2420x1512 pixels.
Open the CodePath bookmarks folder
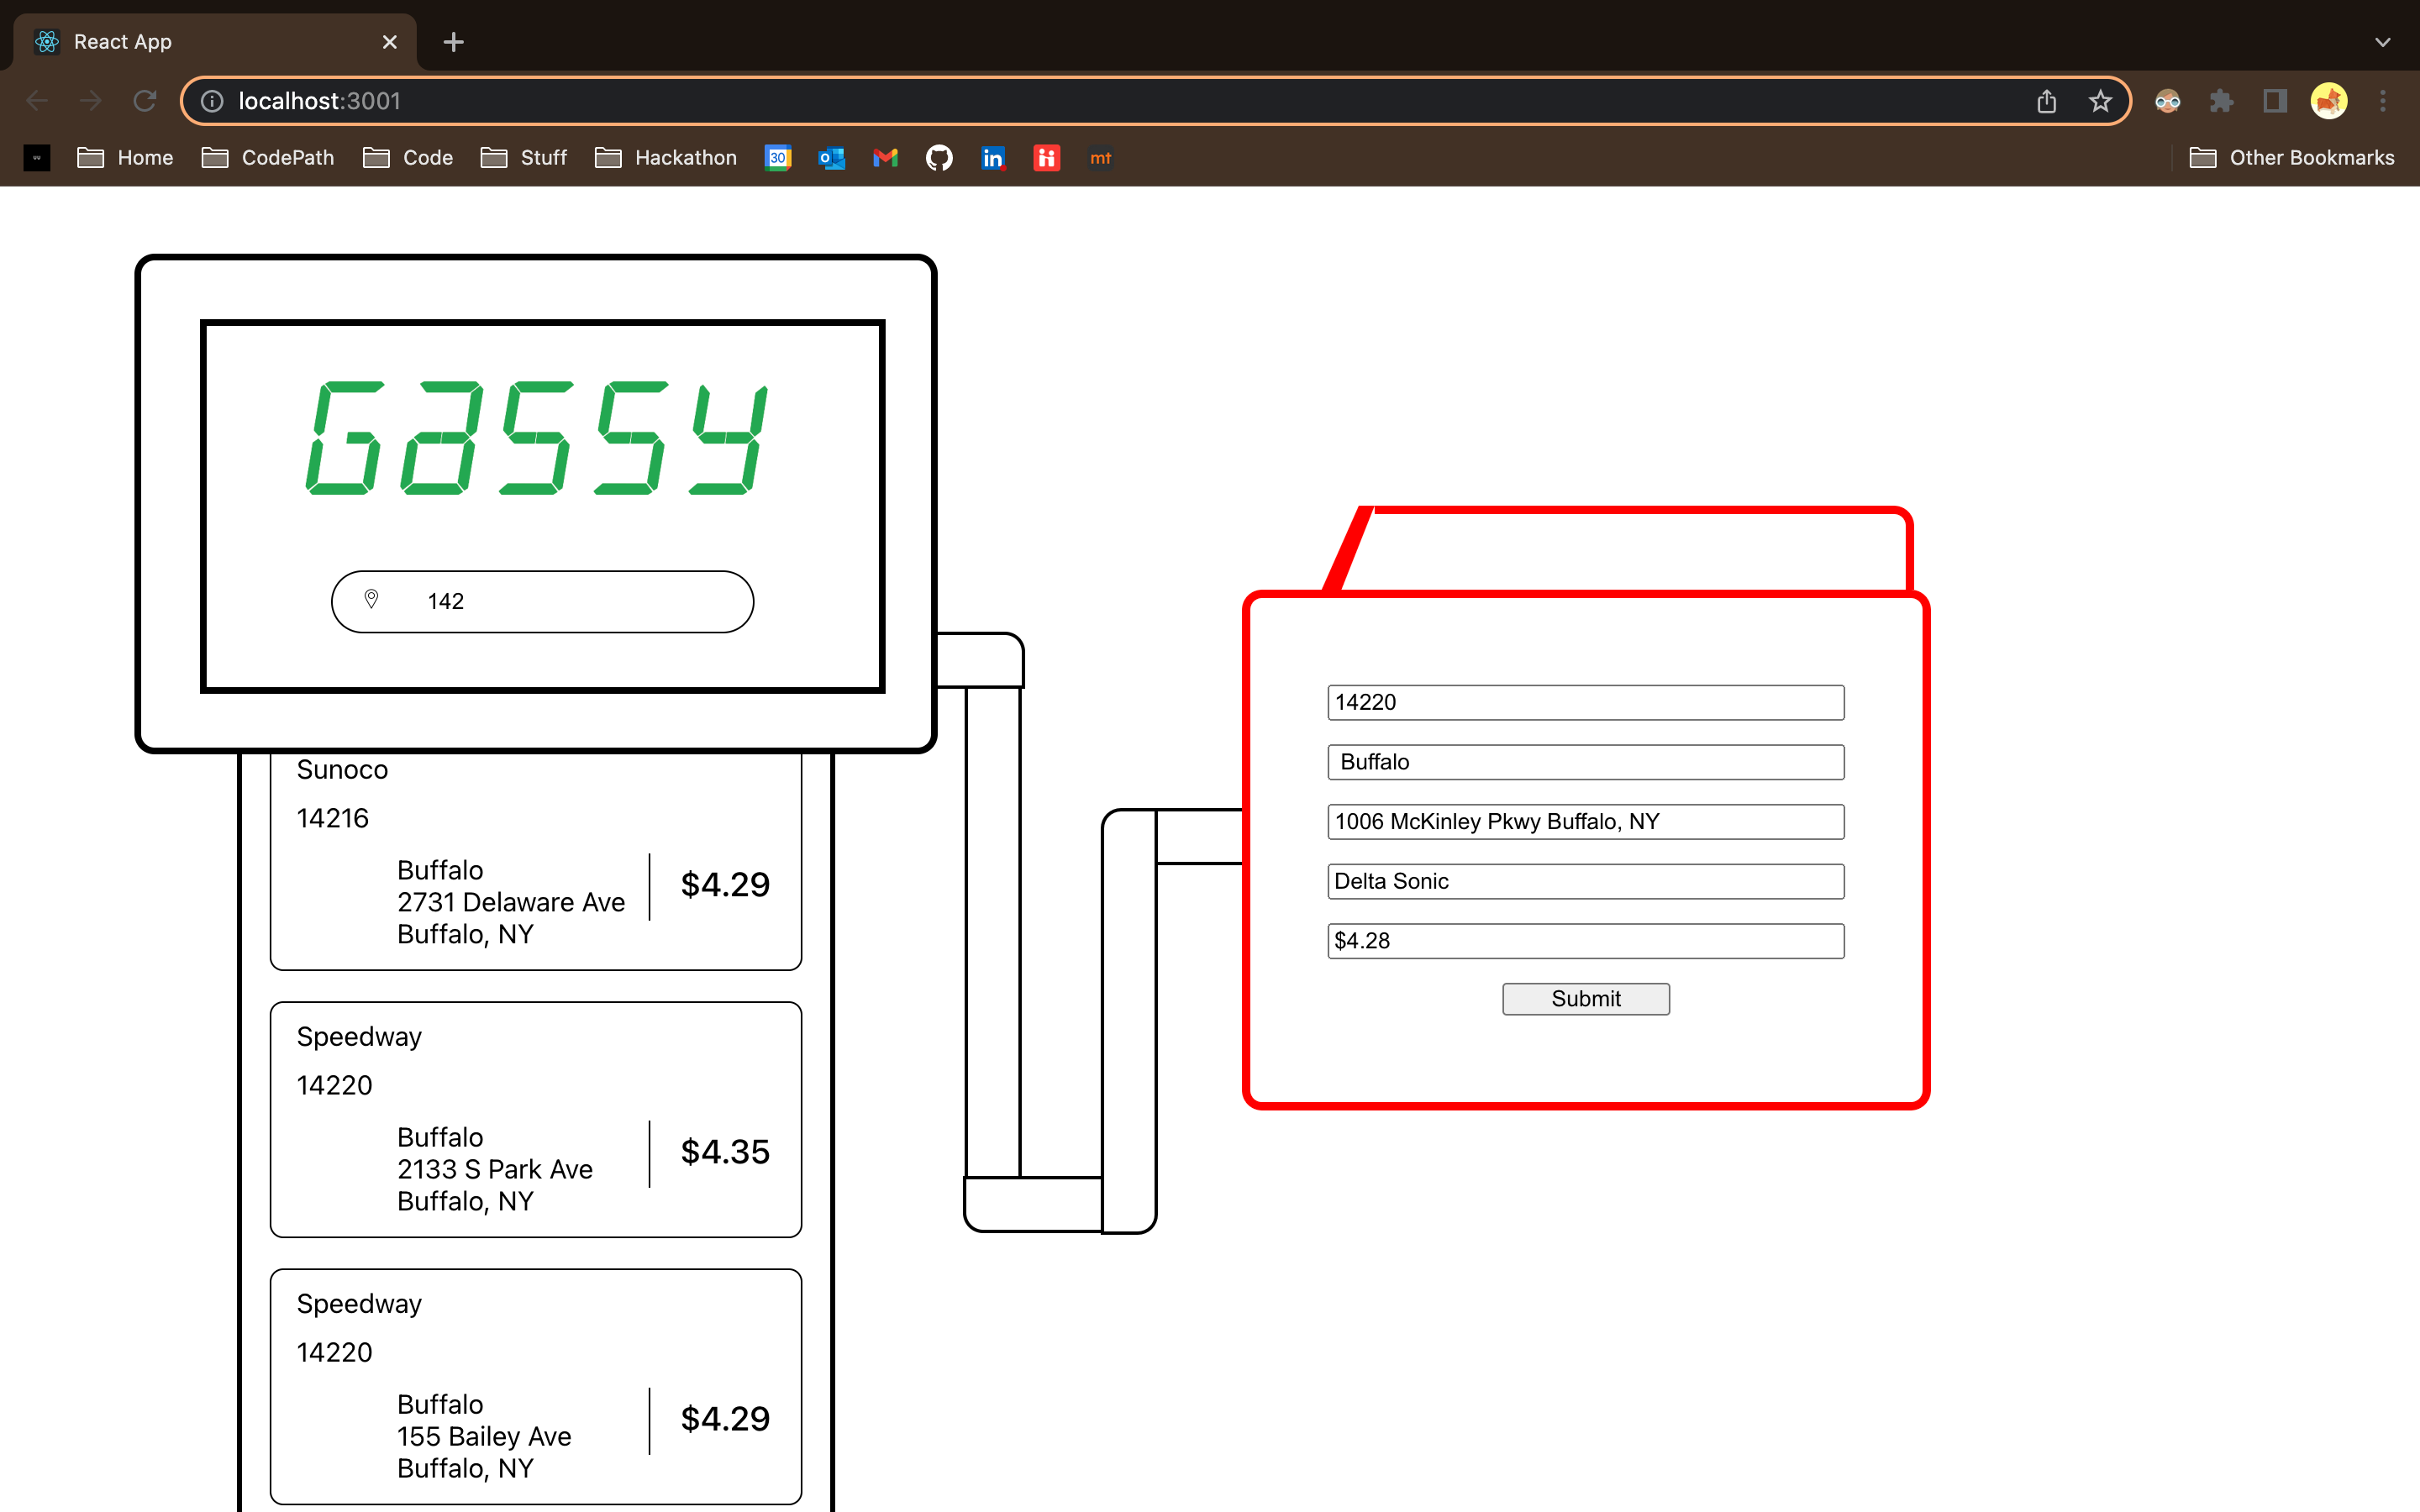268,158
